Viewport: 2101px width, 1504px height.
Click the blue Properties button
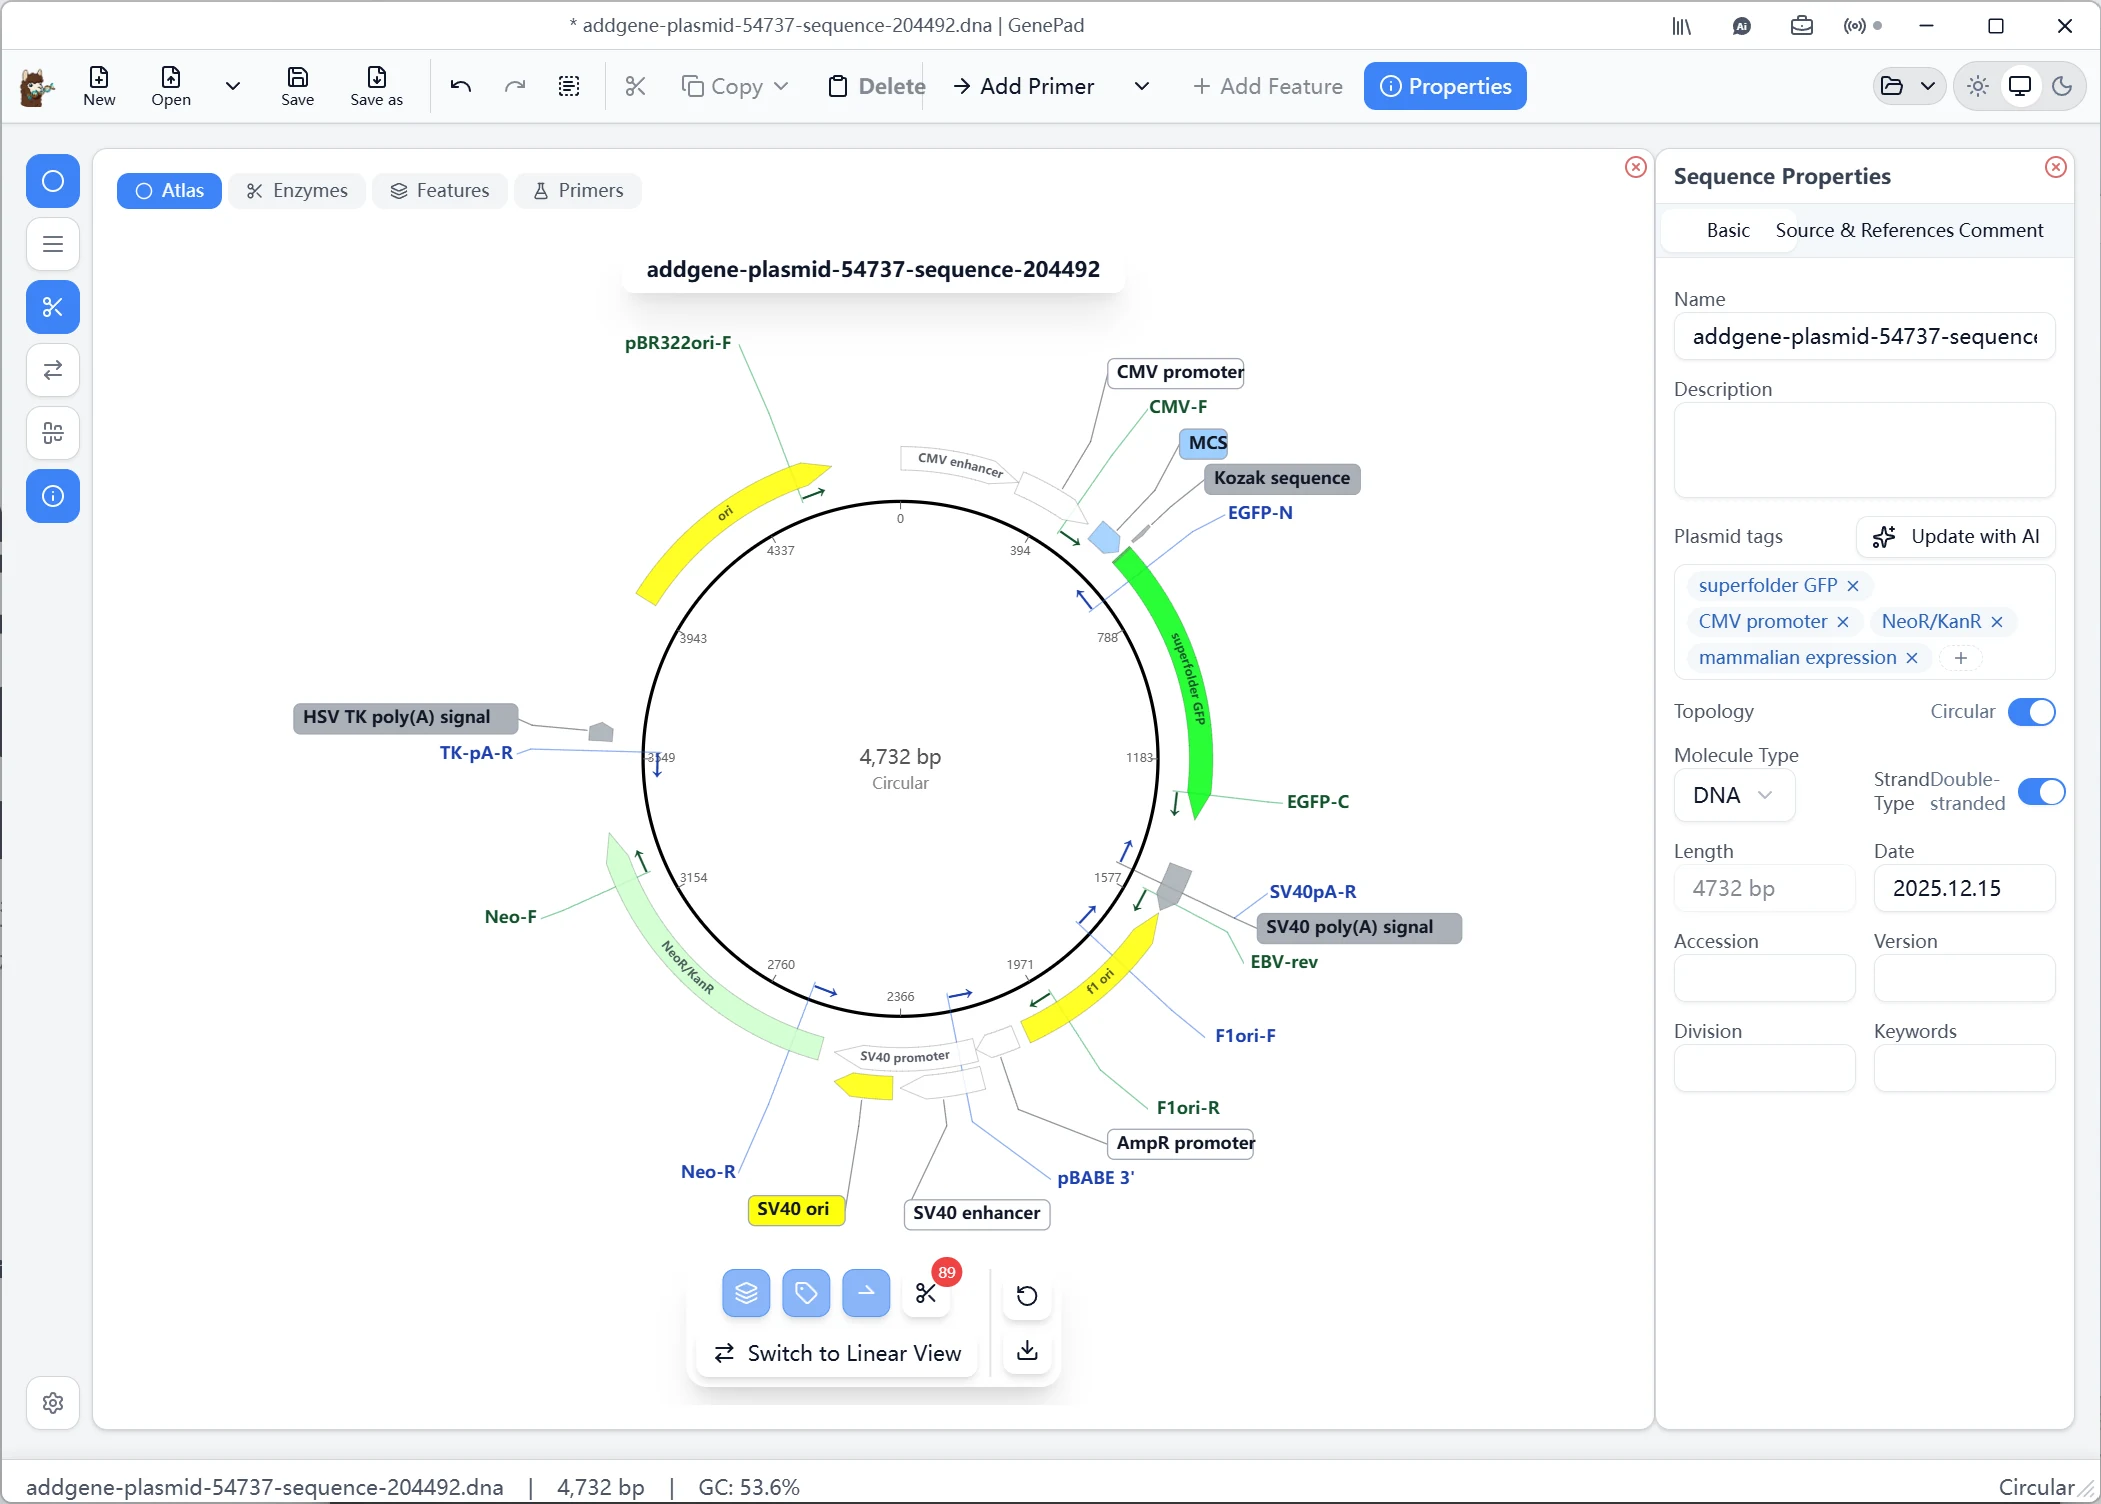[x=1445, y=86]
